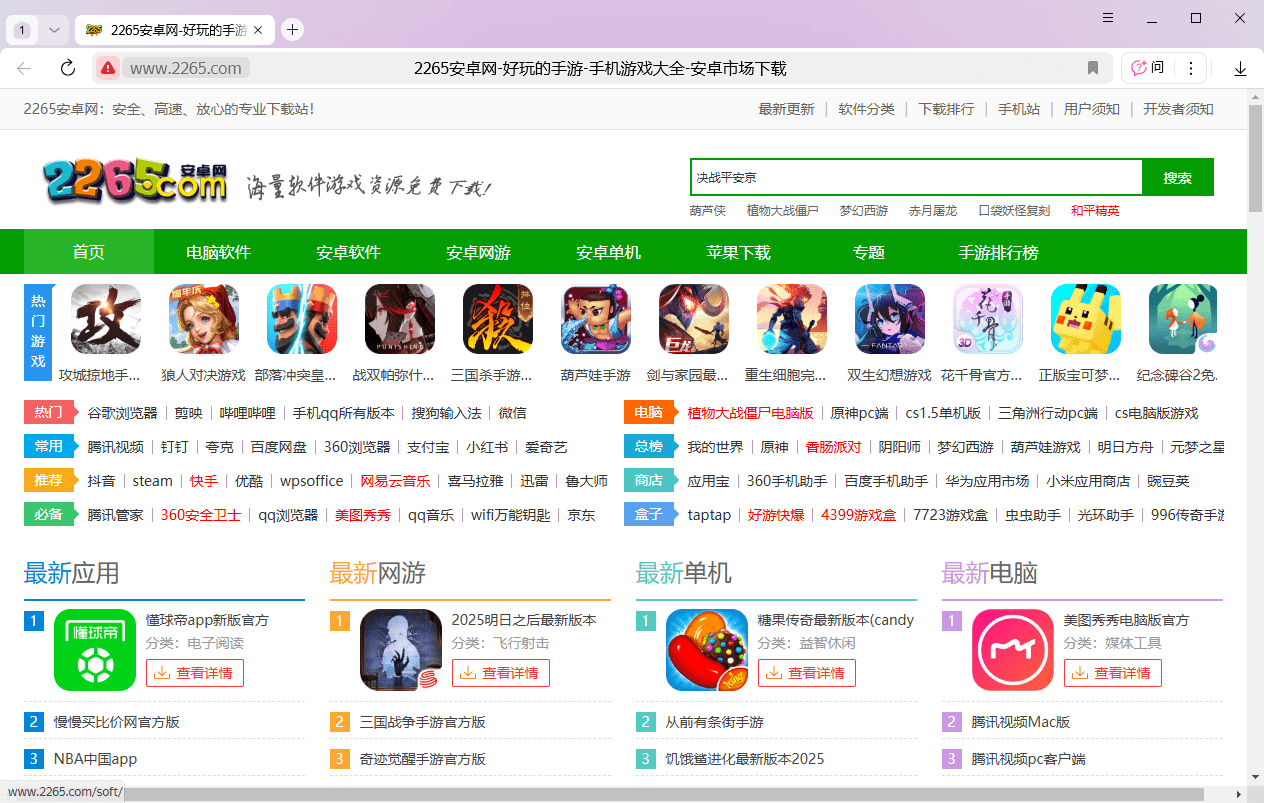
Task: Bookmark this page via the star icon
Action: [x=1093, y=68]
